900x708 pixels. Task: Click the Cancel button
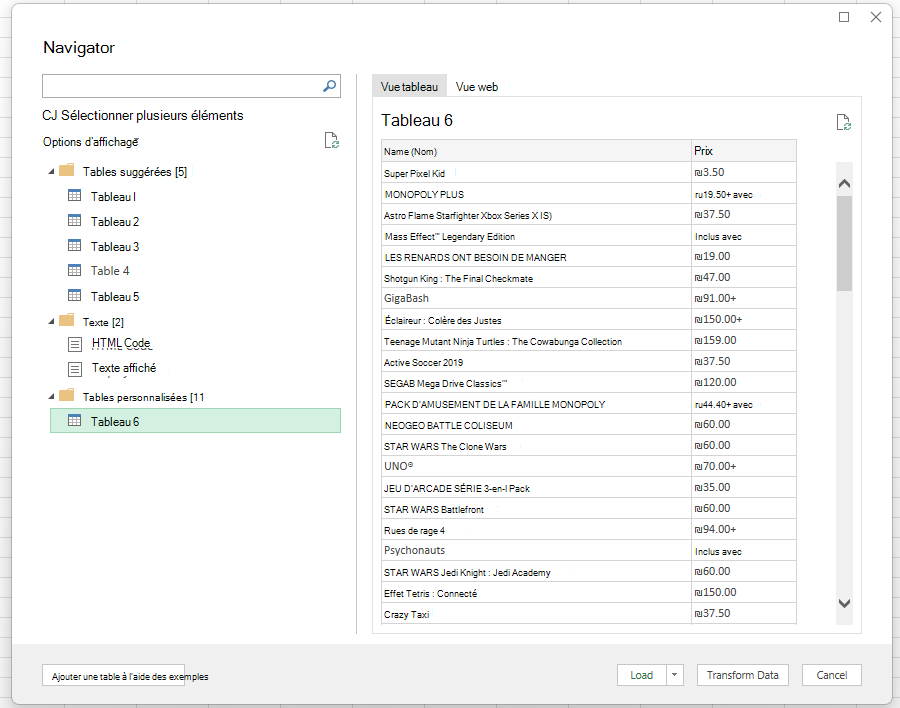click(832, 675)
